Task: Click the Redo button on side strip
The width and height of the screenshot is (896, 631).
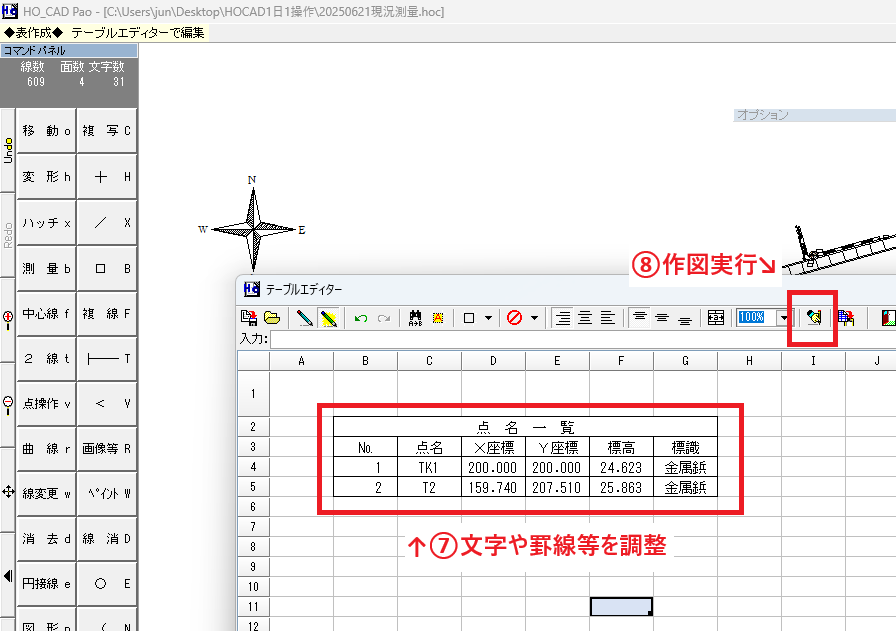Action: click(8, 235)
